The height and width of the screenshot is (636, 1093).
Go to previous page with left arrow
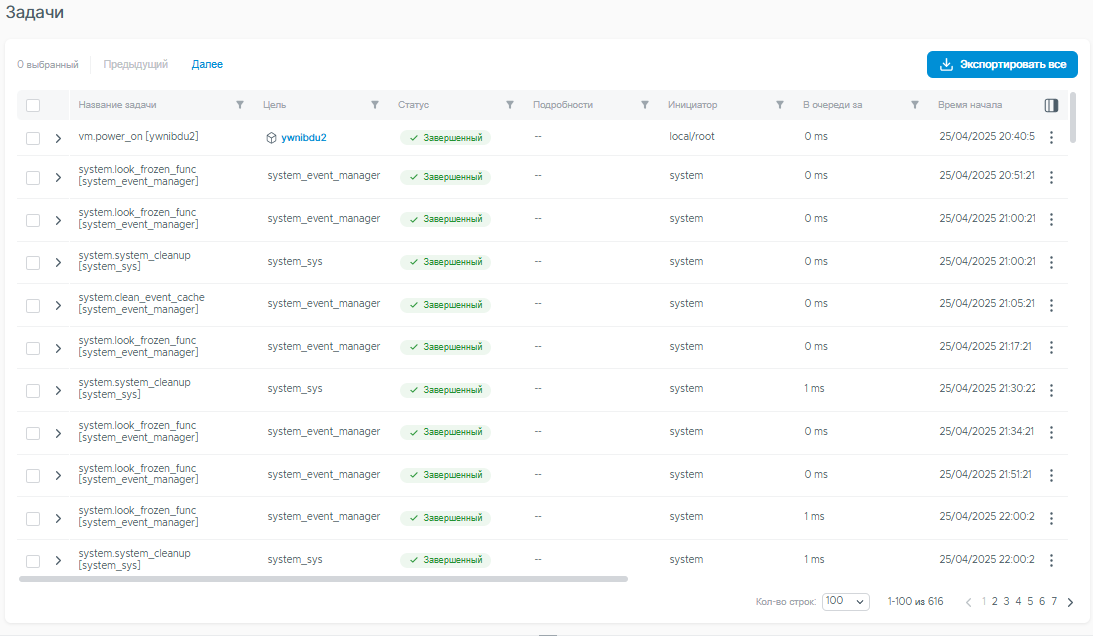coord(968,602)
